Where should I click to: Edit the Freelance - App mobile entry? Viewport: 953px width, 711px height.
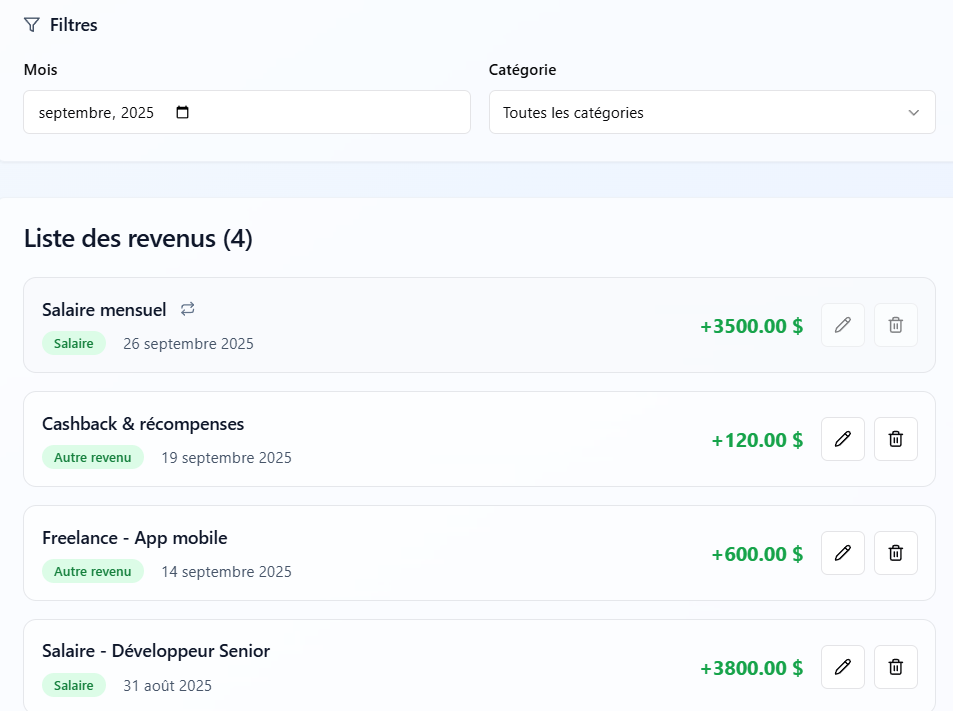(x=842, y=553)
